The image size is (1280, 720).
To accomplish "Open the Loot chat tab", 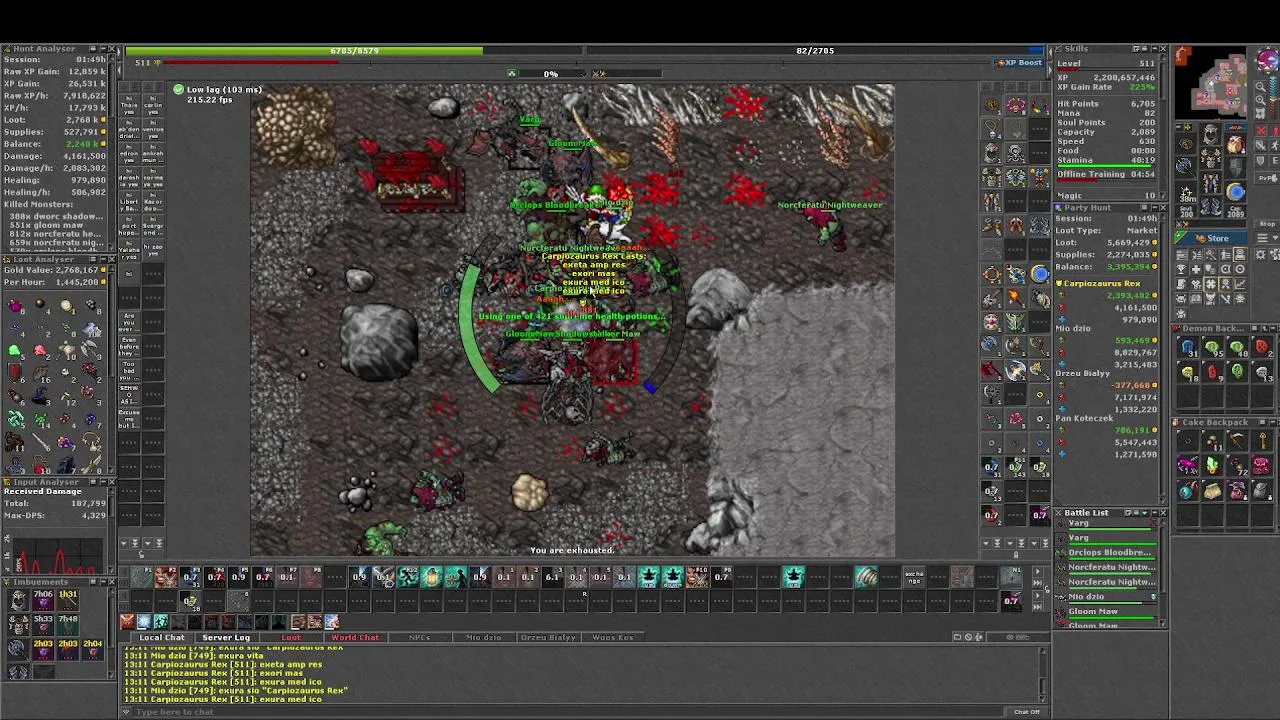I will pos(291,637).
